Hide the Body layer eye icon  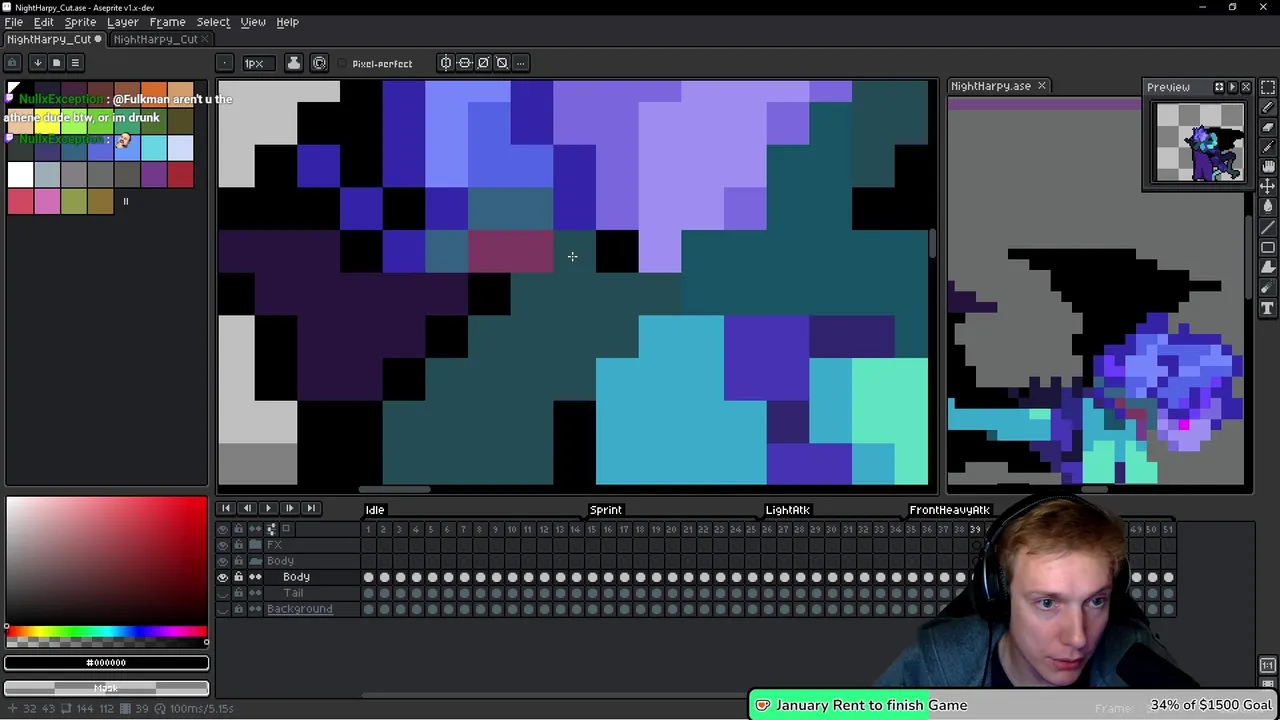223,577
